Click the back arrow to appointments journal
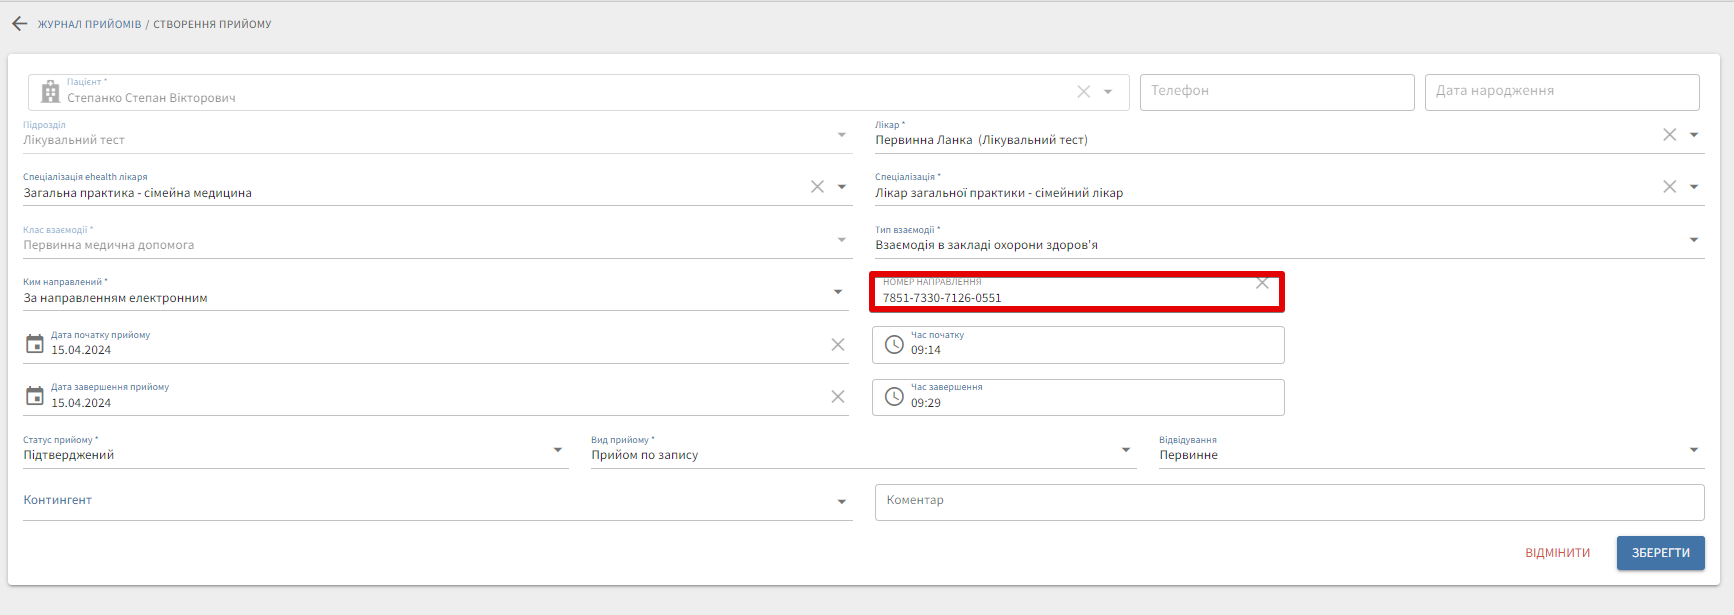Screen dimensions: 1734x615 [19, 24]
